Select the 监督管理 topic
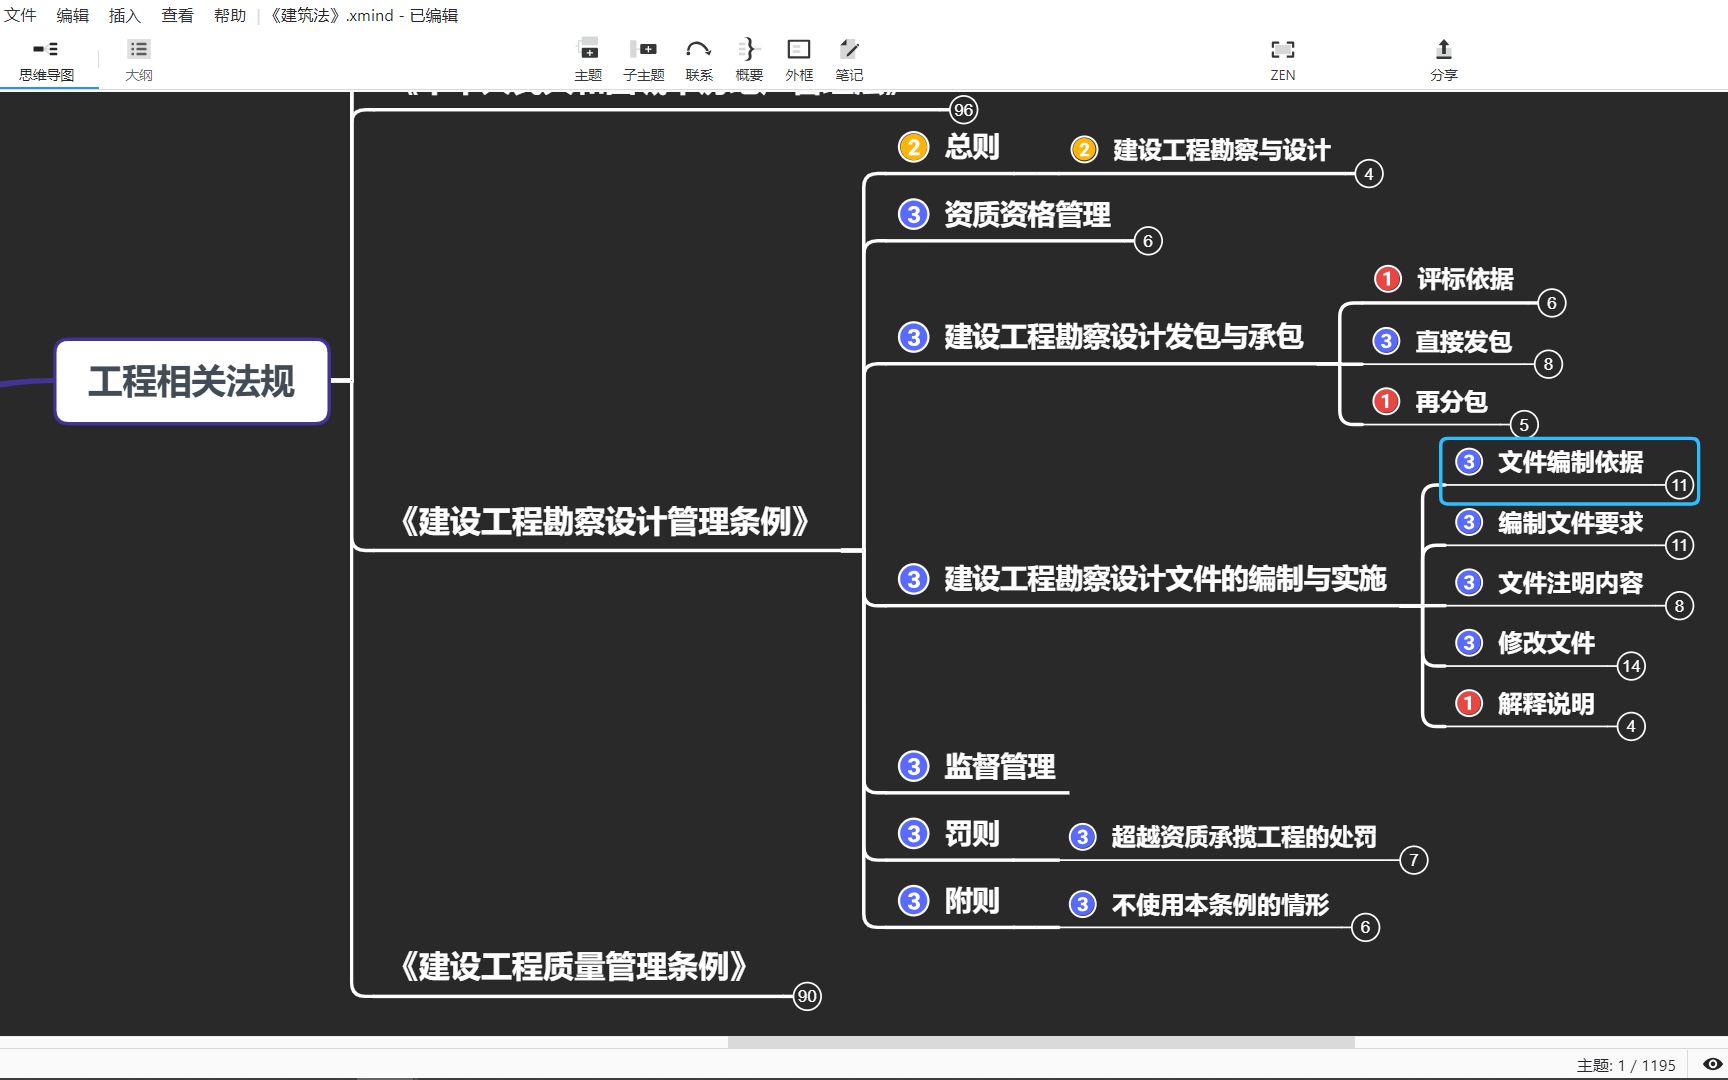Image resolution: width=1728 pixels, height=1080 pixels. click(999, 767)
